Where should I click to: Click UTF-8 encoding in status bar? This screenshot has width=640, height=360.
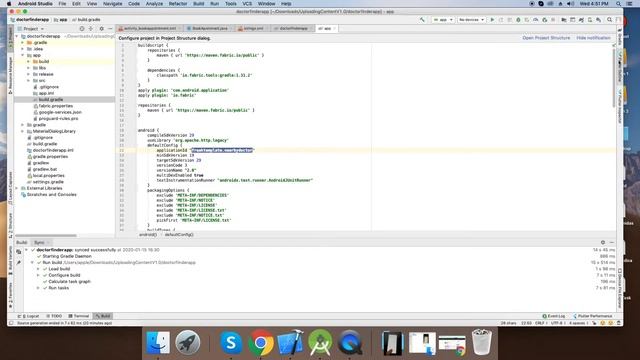pyautogui.click(x=557, y=323)
